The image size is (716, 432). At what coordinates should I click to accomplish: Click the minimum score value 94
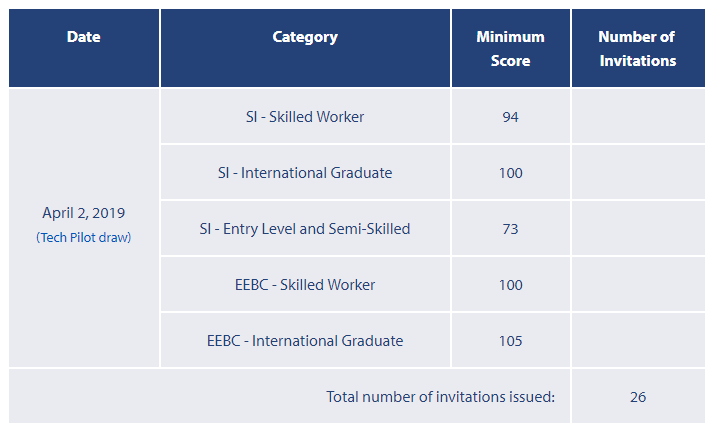(510, 117)
